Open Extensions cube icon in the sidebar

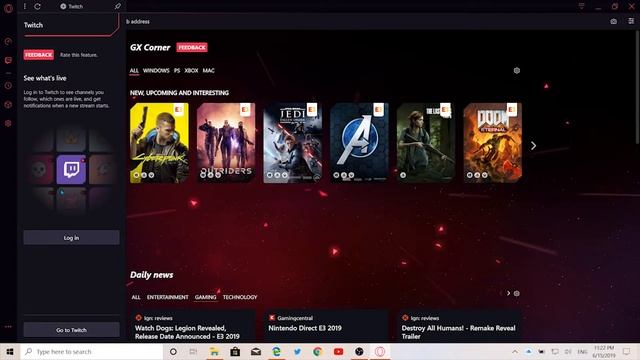tap(8, 104)
